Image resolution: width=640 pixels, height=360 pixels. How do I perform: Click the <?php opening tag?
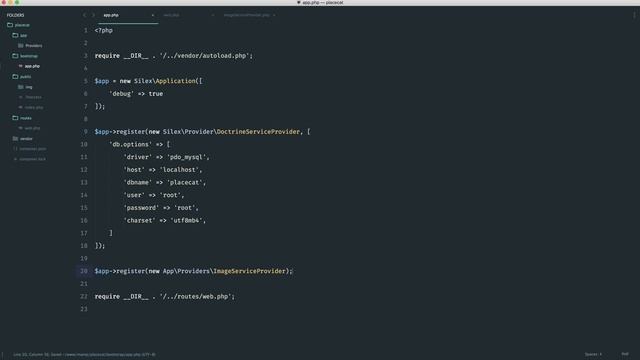click(104, 31)
